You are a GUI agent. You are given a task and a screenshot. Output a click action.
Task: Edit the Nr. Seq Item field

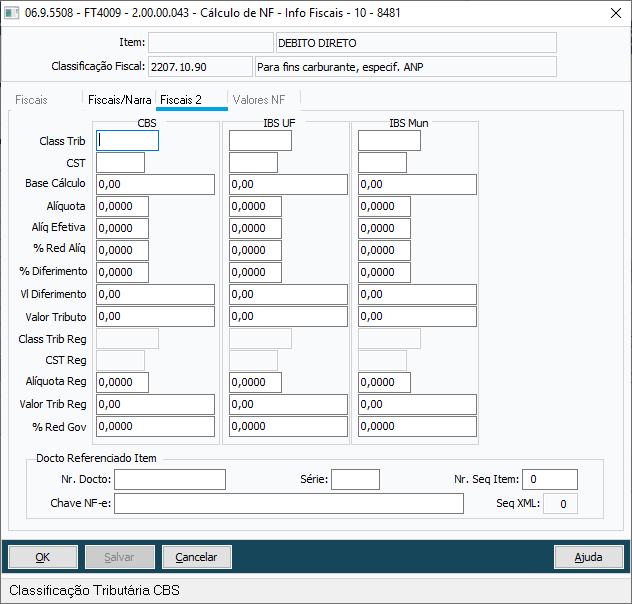(550, 479)
